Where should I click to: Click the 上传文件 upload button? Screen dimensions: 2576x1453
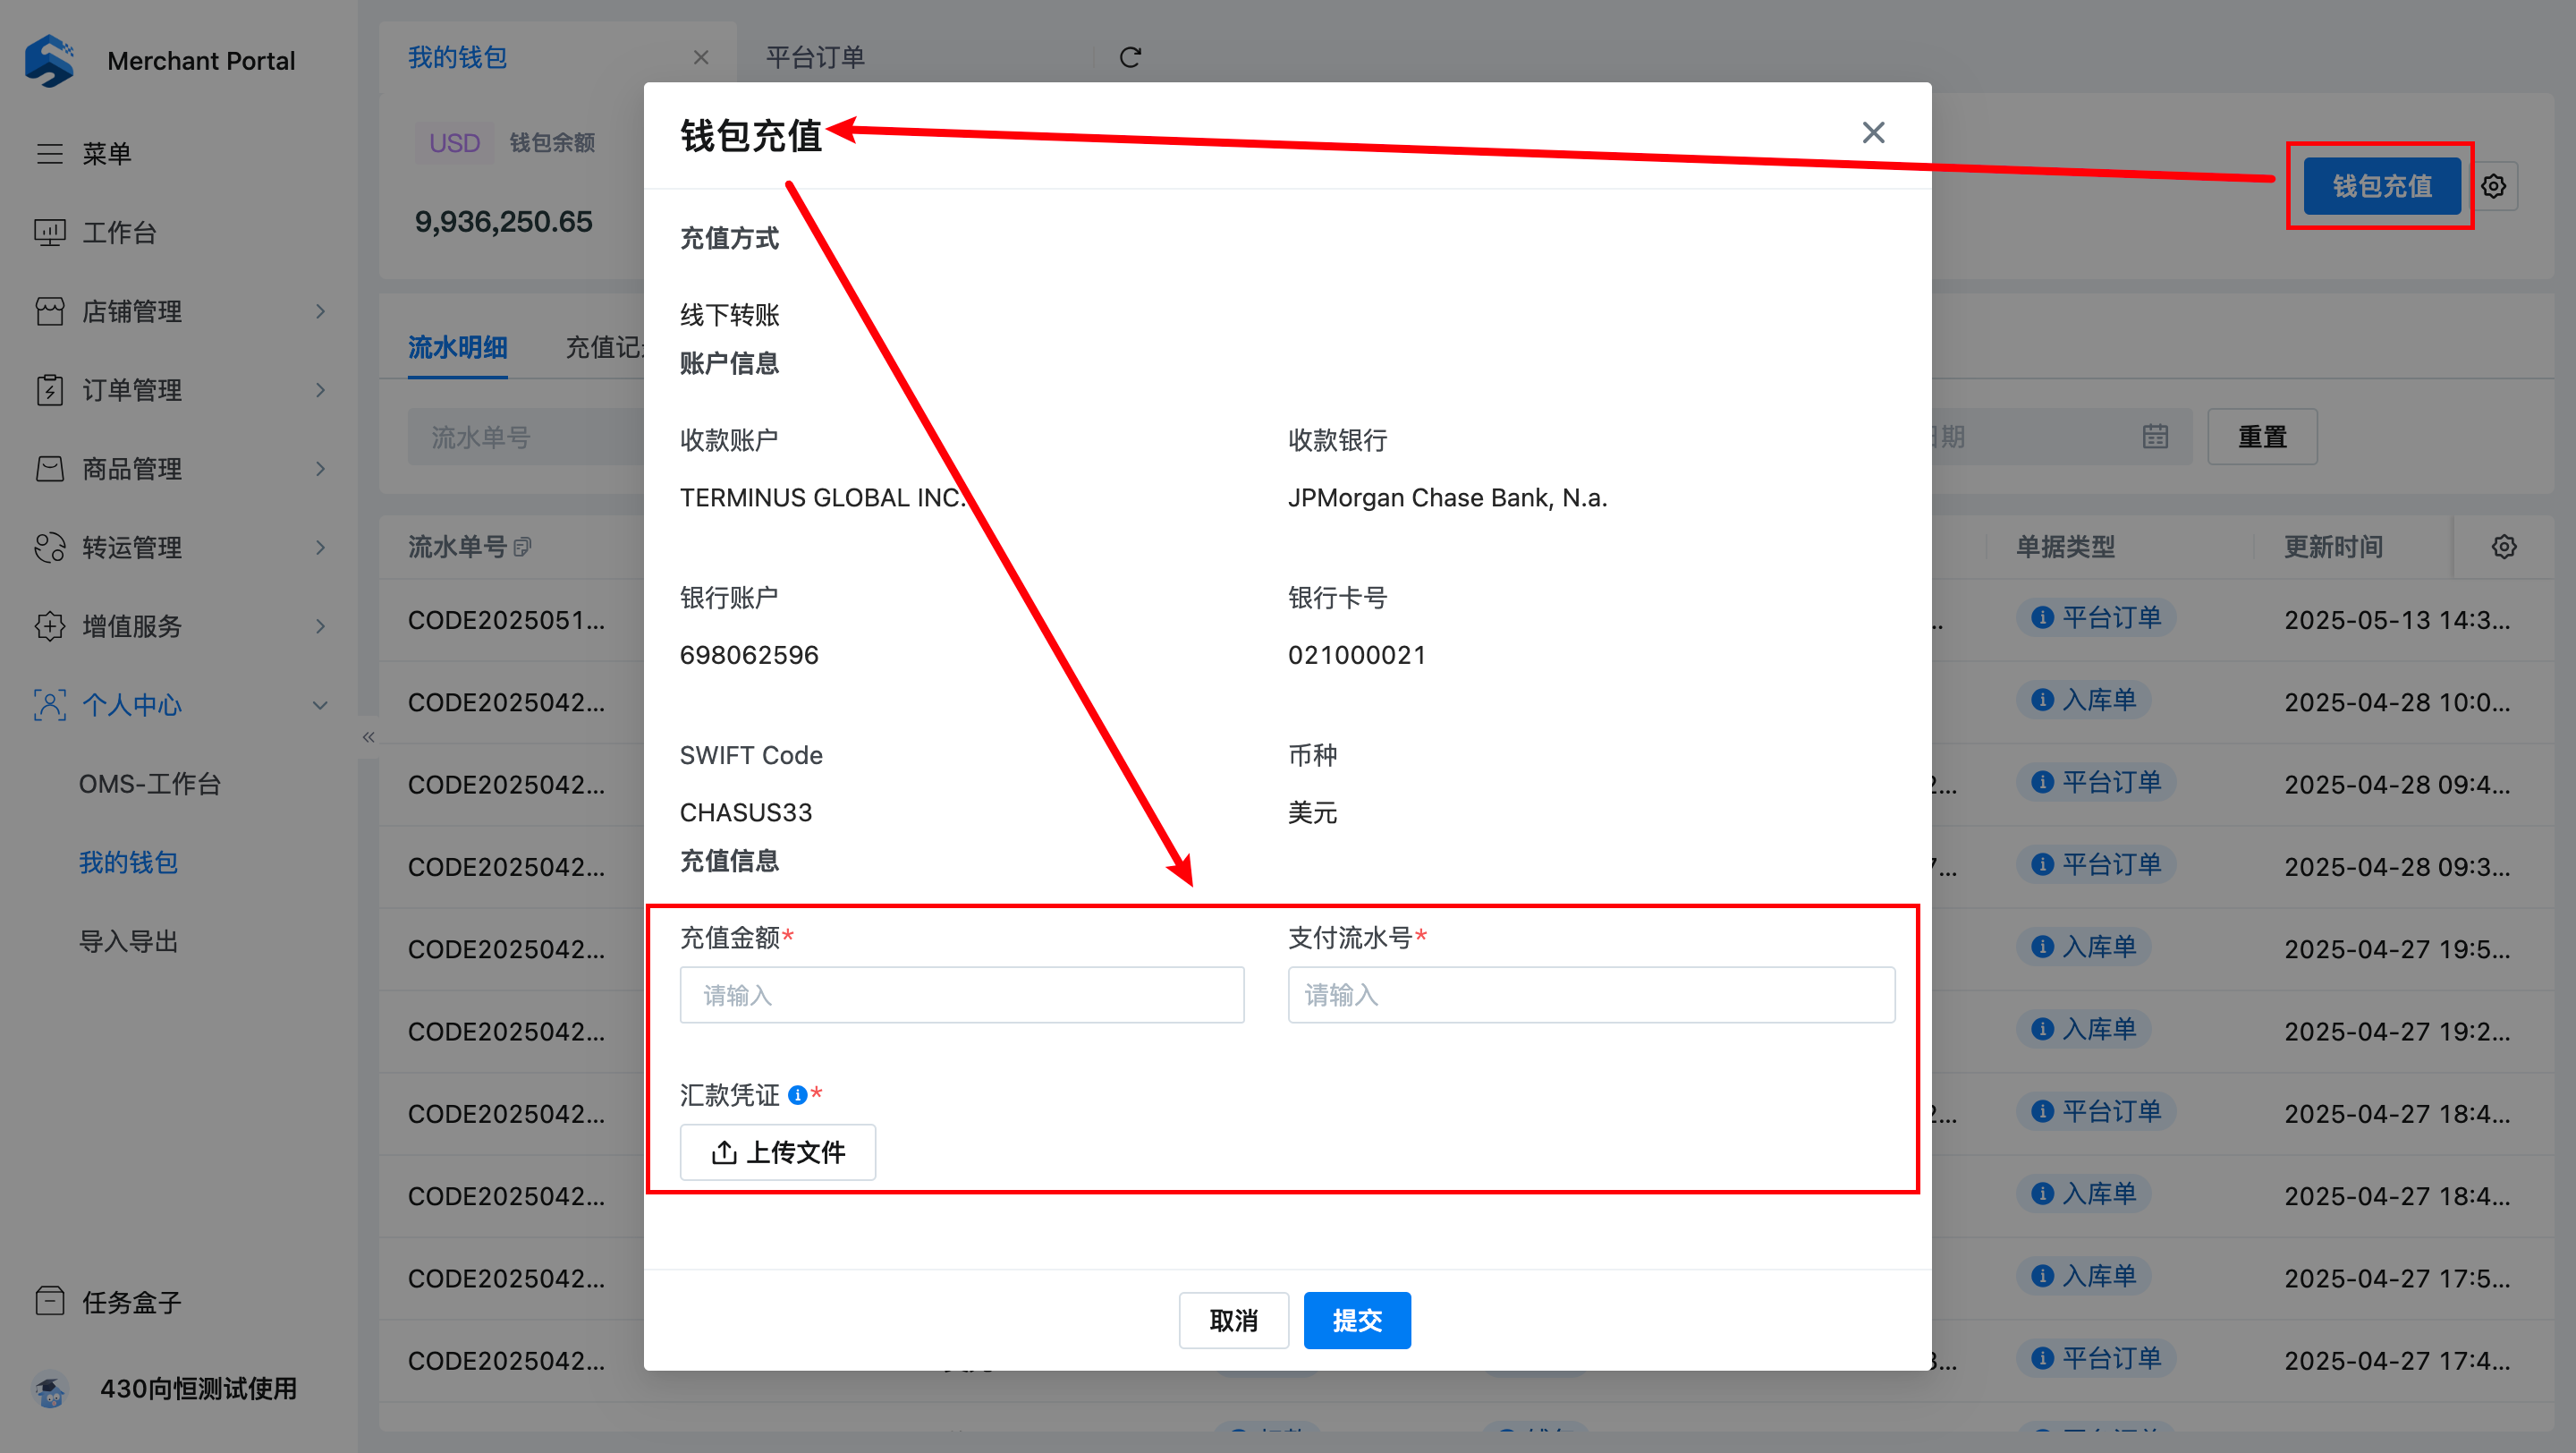[x=778, y=1152]
